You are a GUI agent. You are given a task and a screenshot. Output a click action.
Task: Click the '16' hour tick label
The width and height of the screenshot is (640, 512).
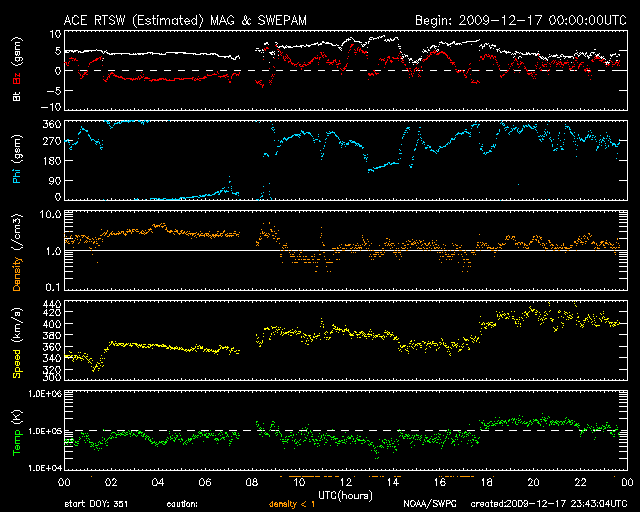click(440, 482)
